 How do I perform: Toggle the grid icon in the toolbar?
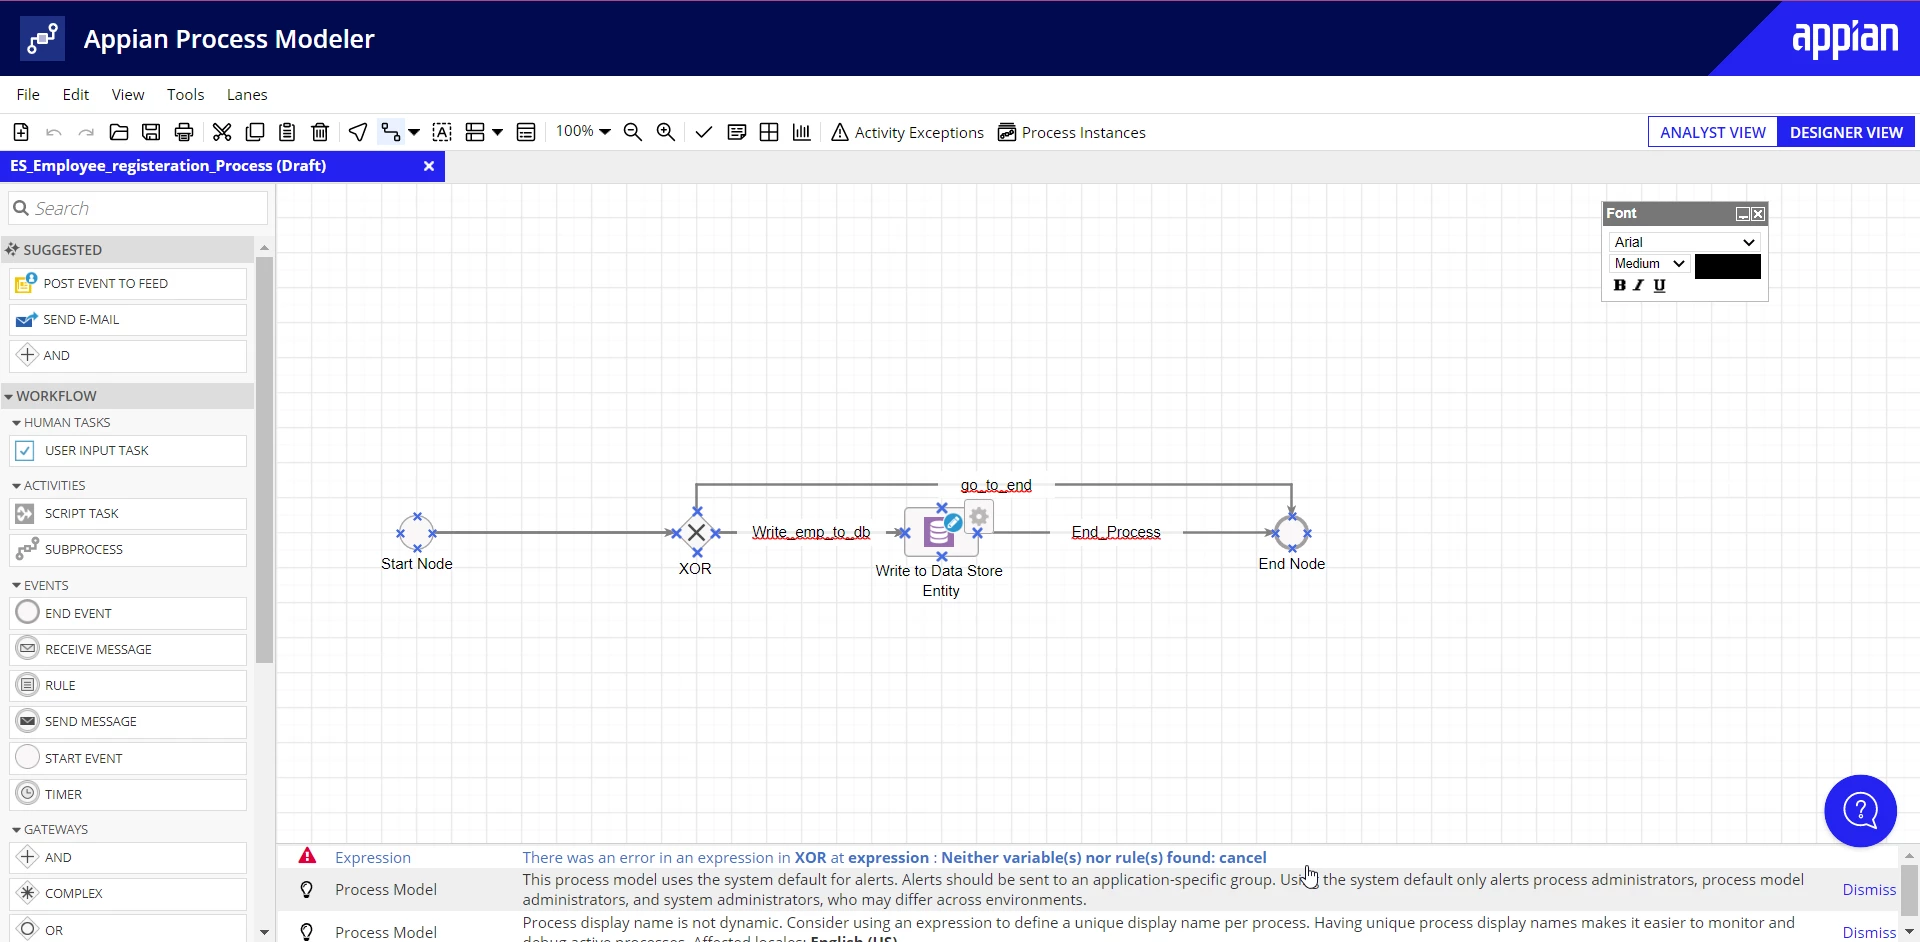pyautogui.click(x=769, y=132)
